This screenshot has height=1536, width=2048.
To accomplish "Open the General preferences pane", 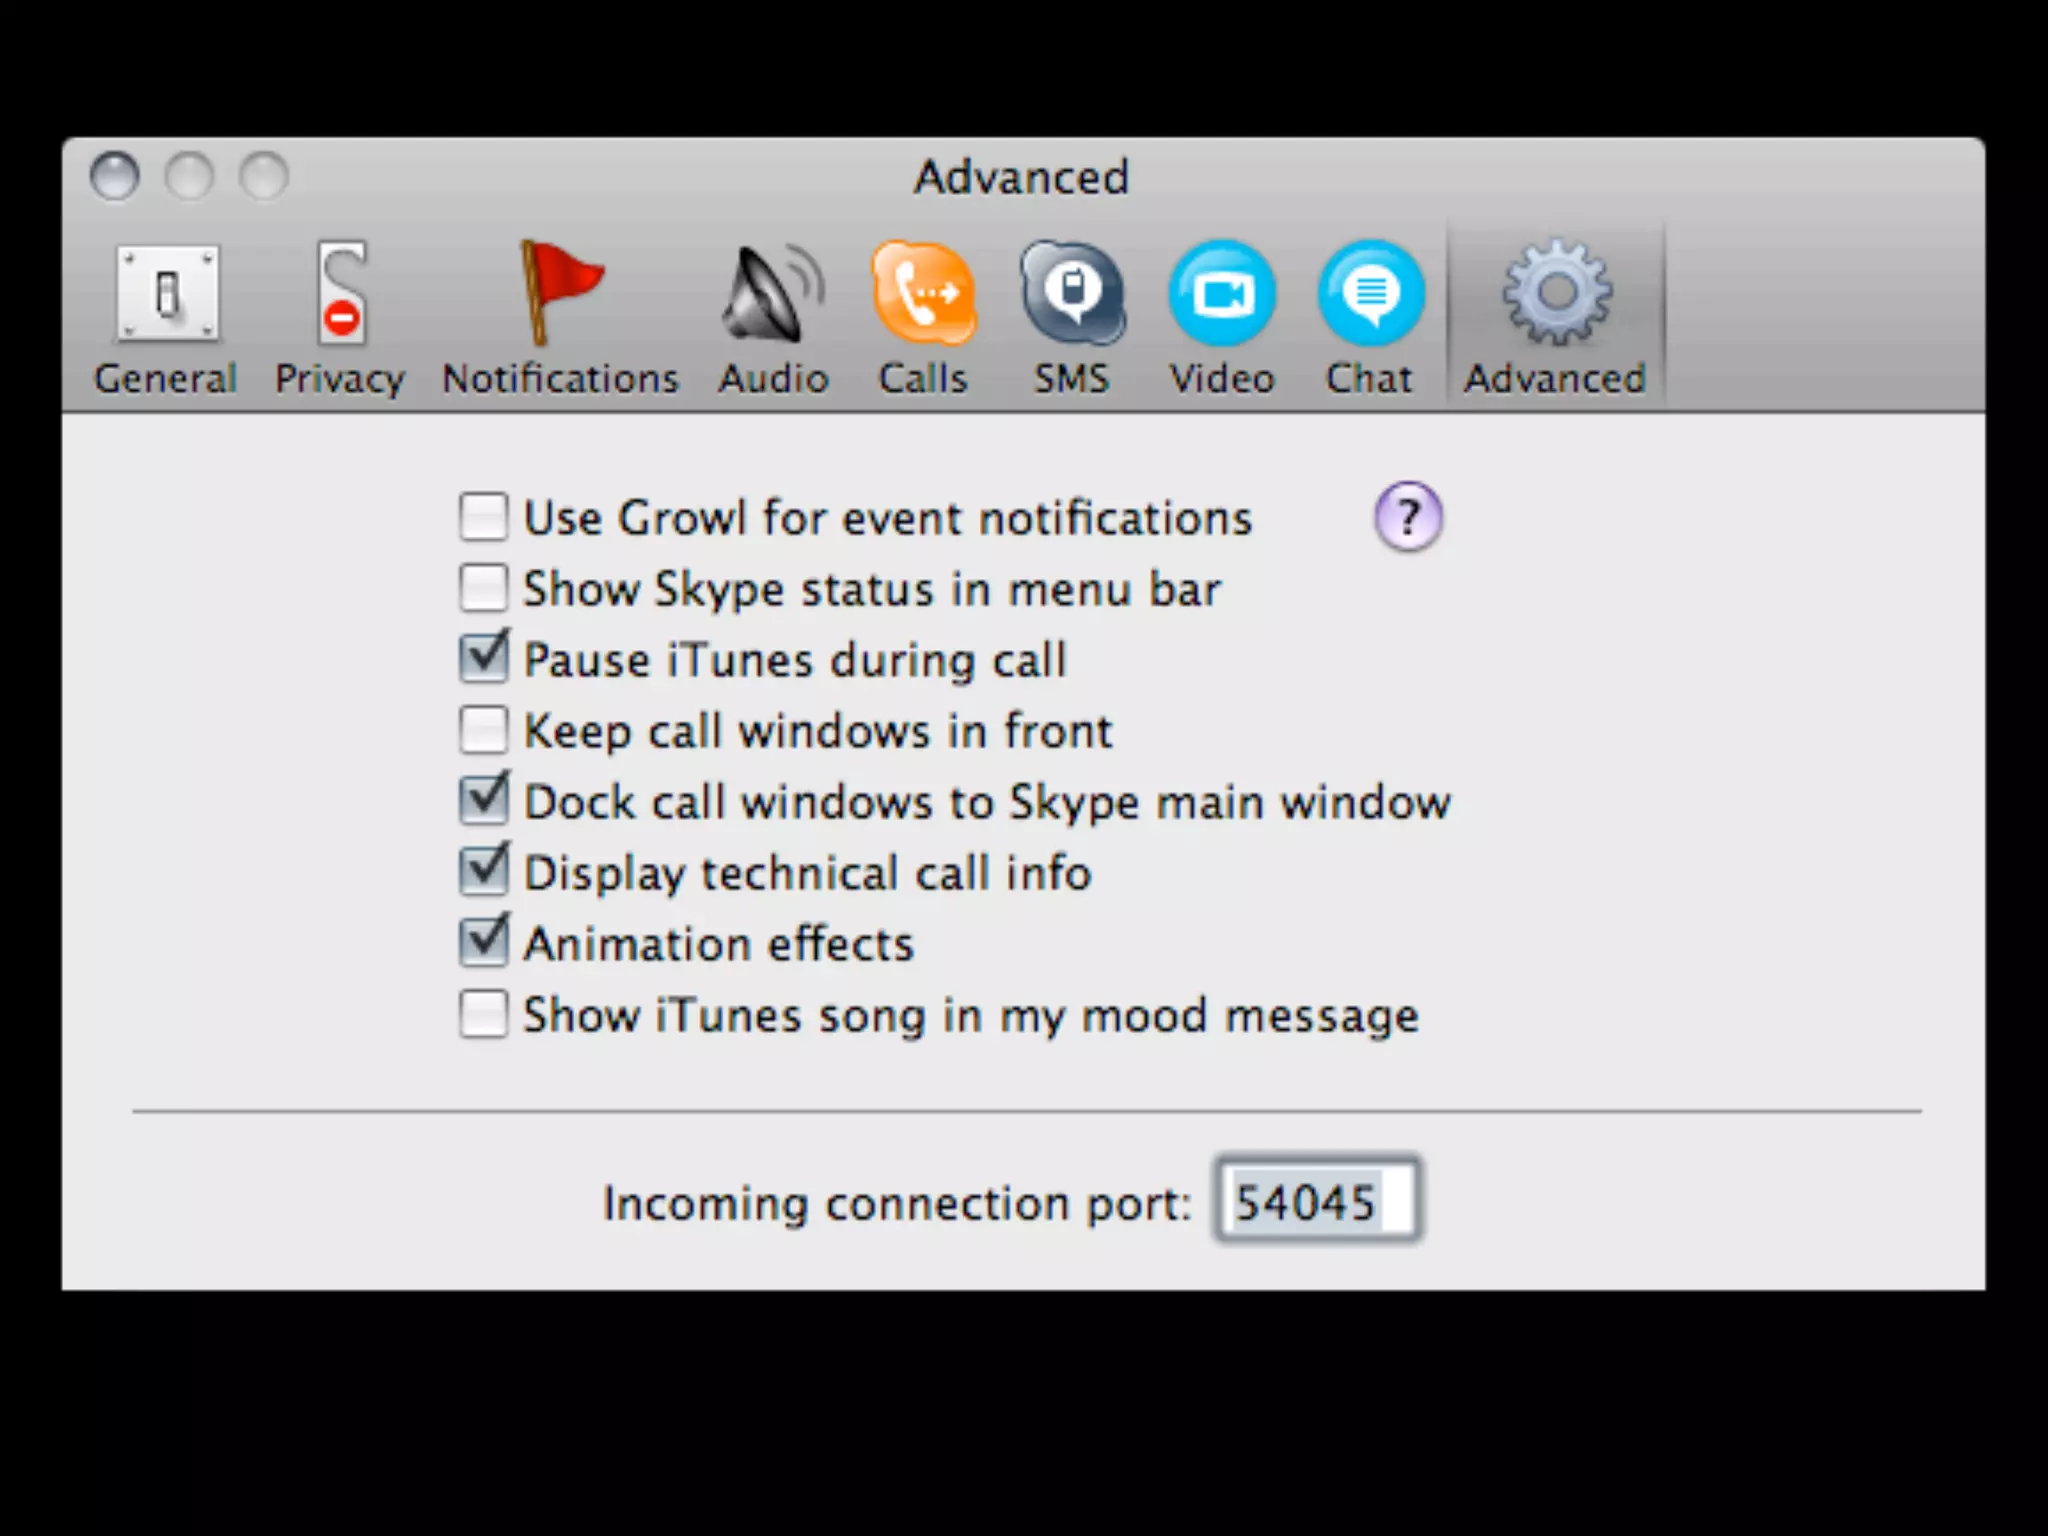I will point(166,319).
